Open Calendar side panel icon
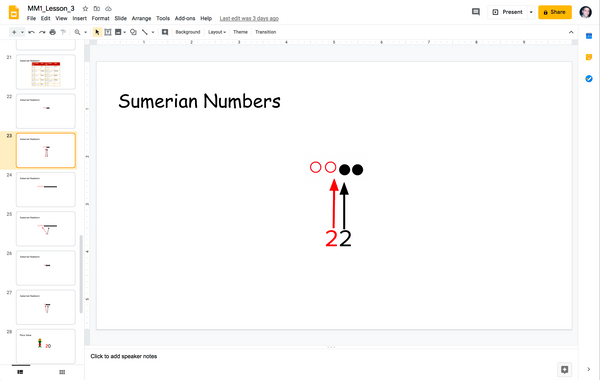 pos(589,36)
